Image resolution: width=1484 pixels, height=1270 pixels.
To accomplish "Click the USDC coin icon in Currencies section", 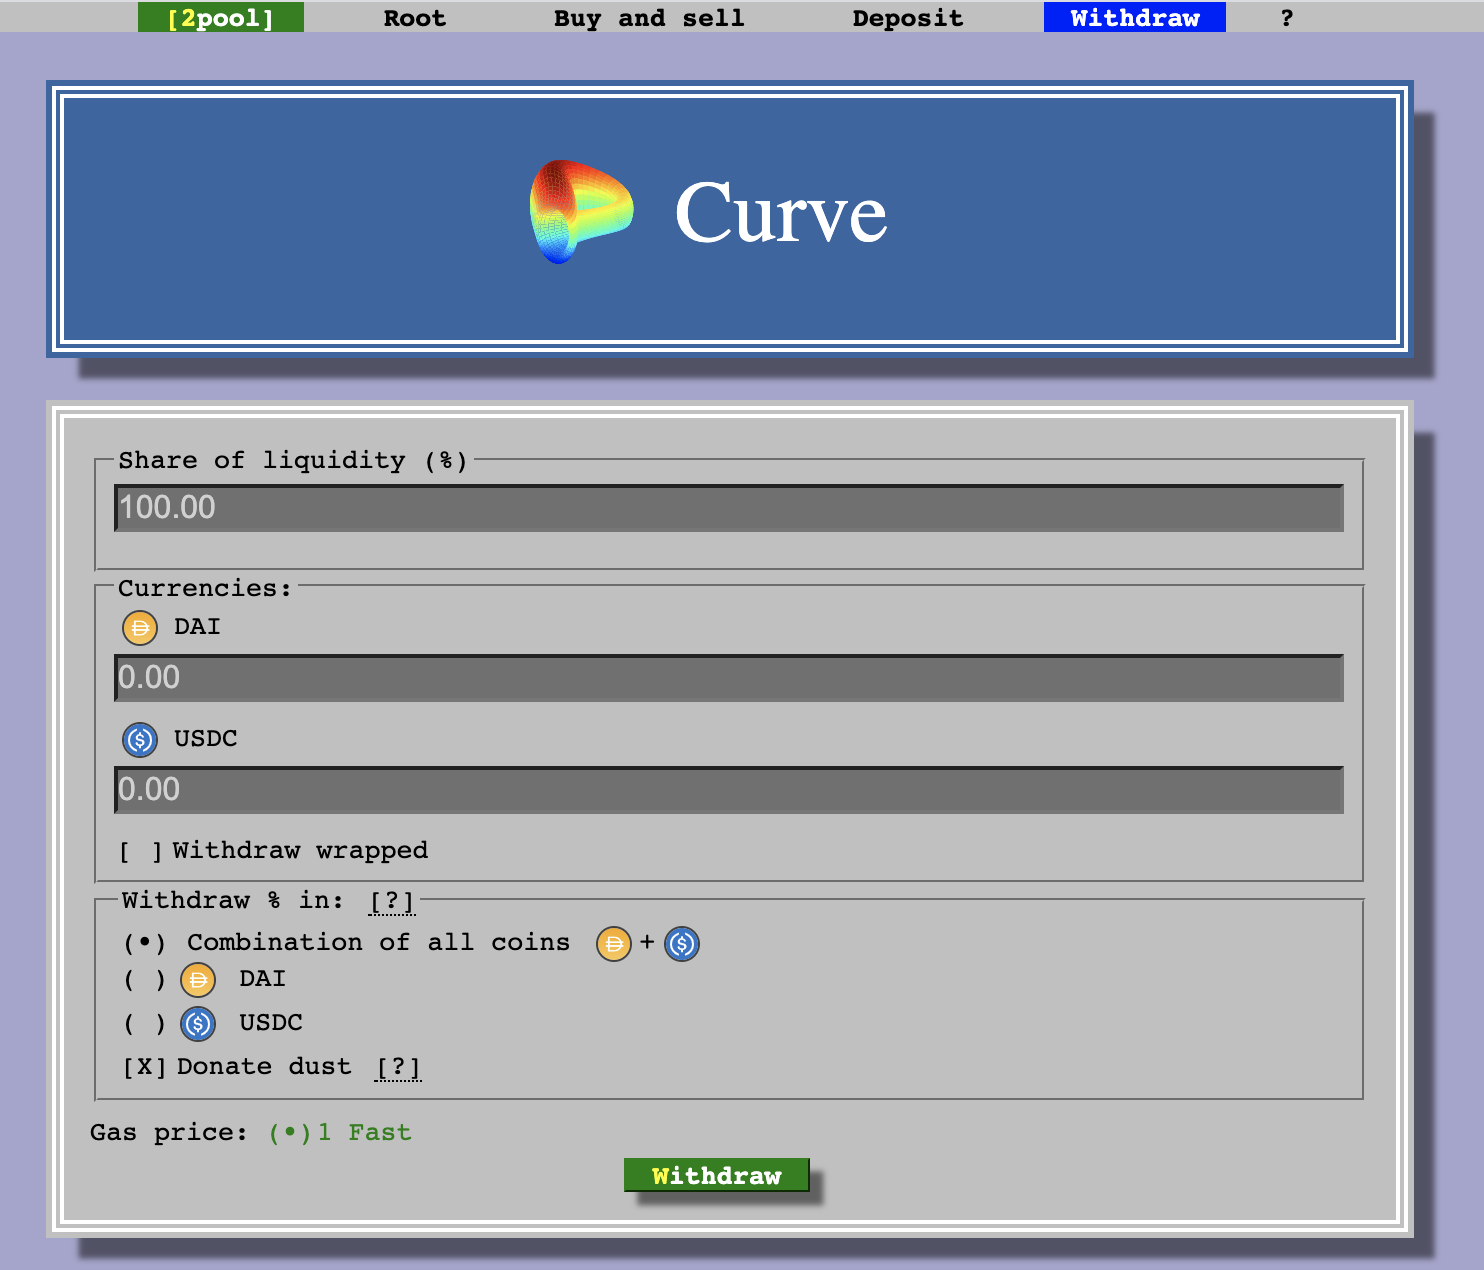I will tap(139, 740).
